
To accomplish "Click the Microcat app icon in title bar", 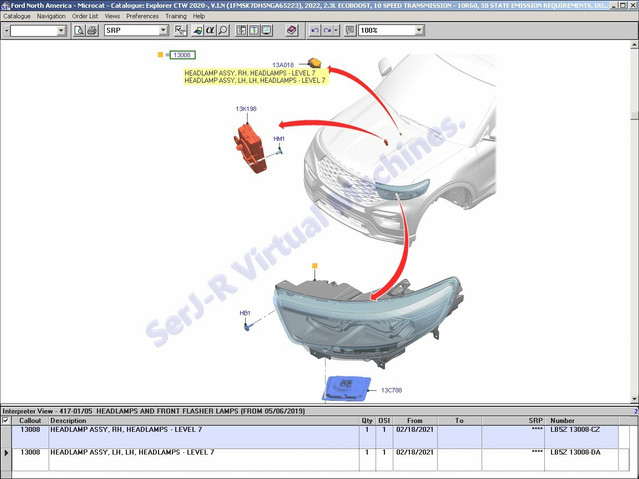I will 5,5.
